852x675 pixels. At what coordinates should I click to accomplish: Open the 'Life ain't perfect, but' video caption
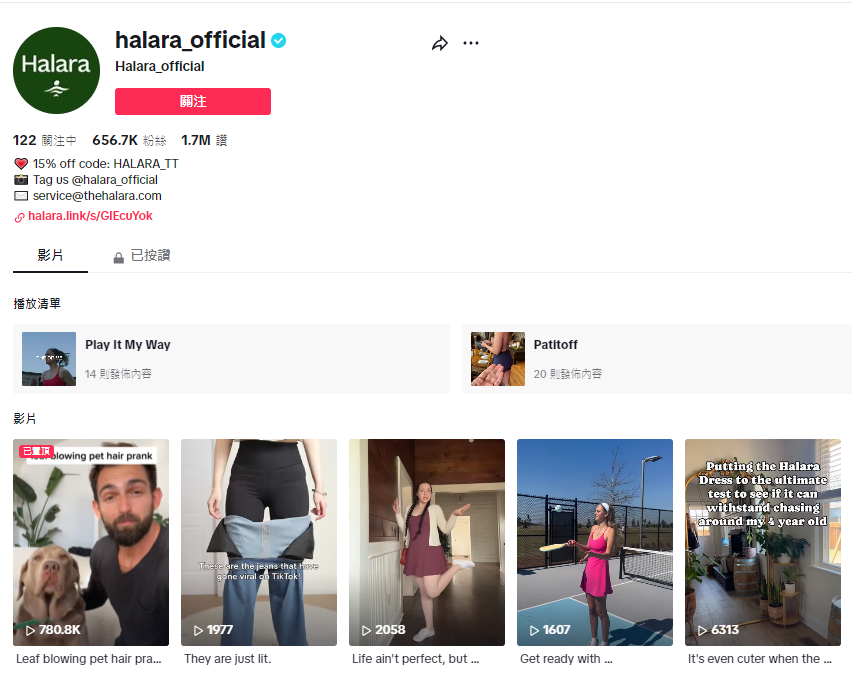pos(416,659)
